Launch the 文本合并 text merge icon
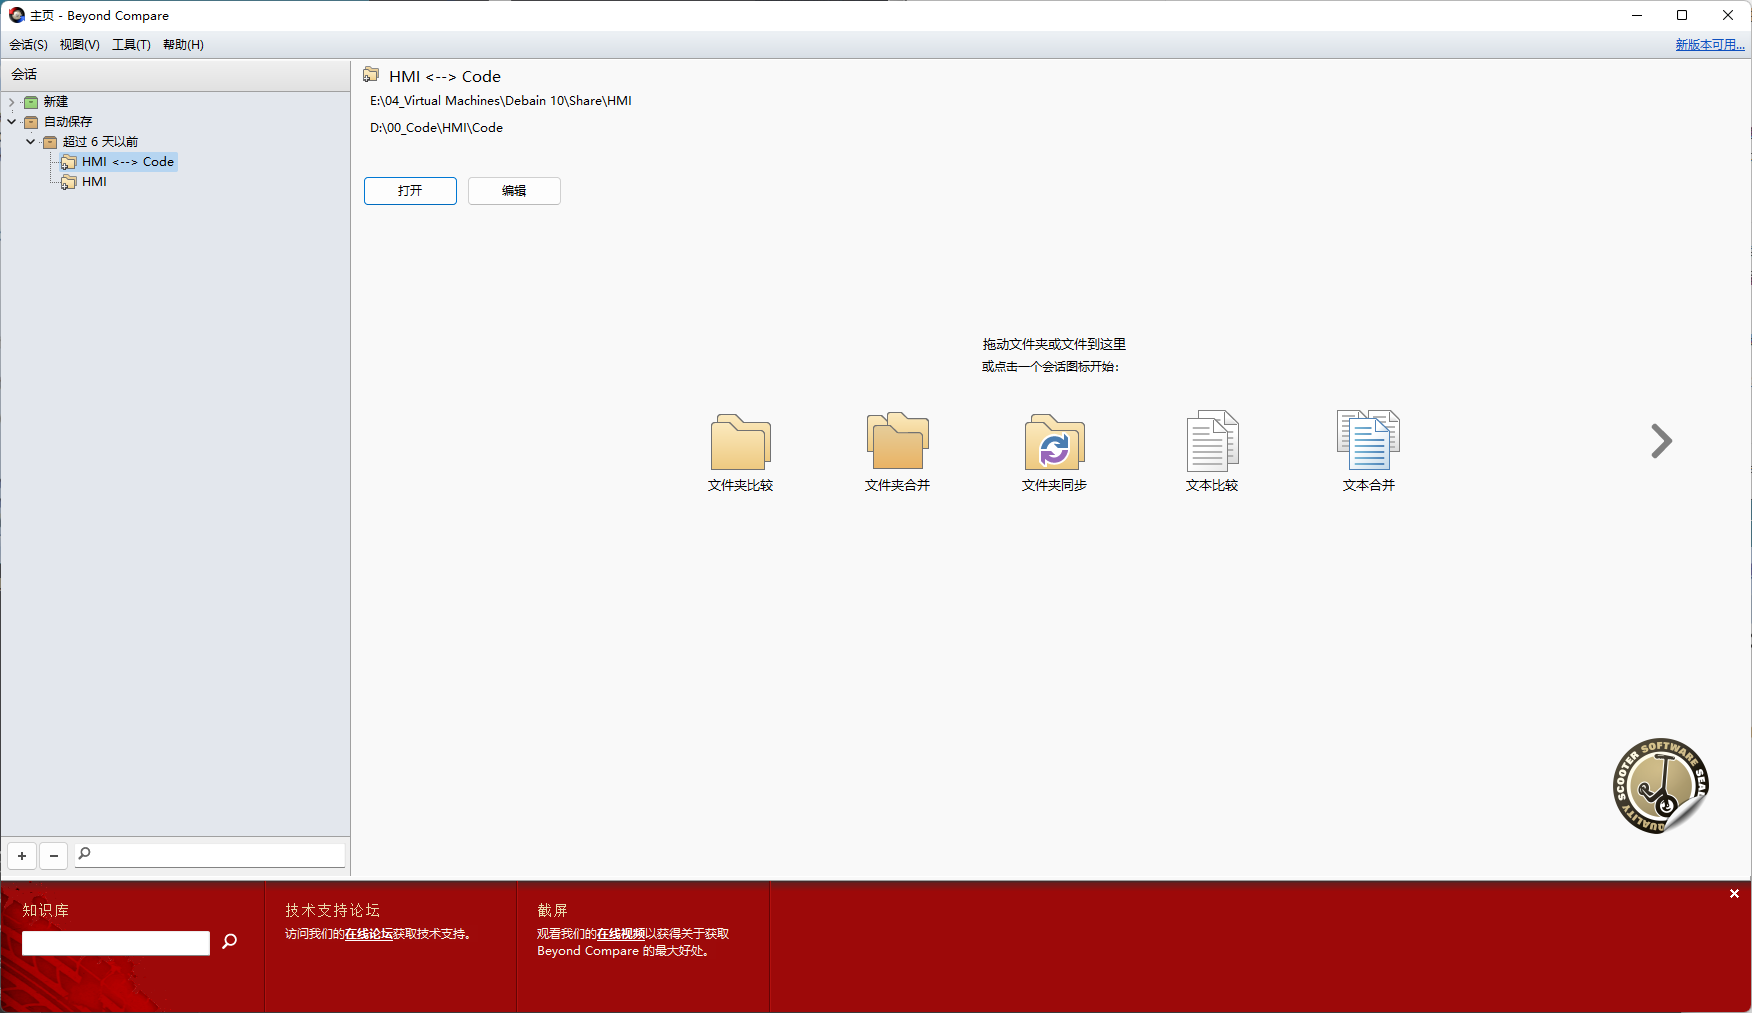 coord(1368,441)
